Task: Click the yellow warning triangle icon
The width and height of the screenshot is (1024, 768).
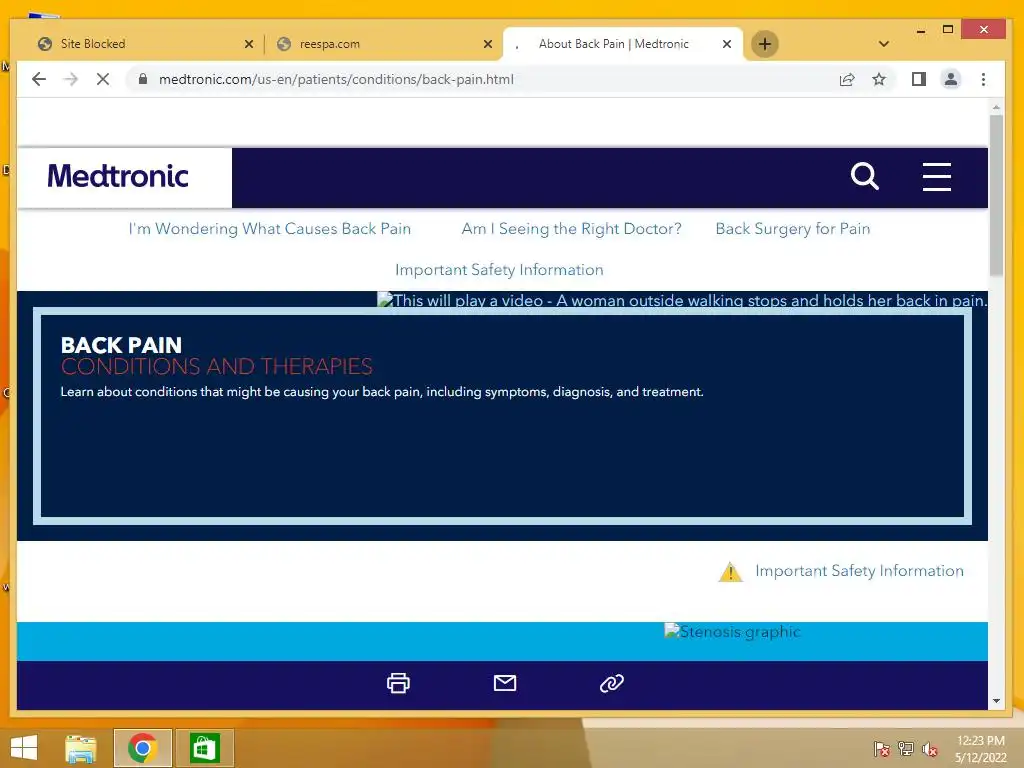Action: point(730,572)
